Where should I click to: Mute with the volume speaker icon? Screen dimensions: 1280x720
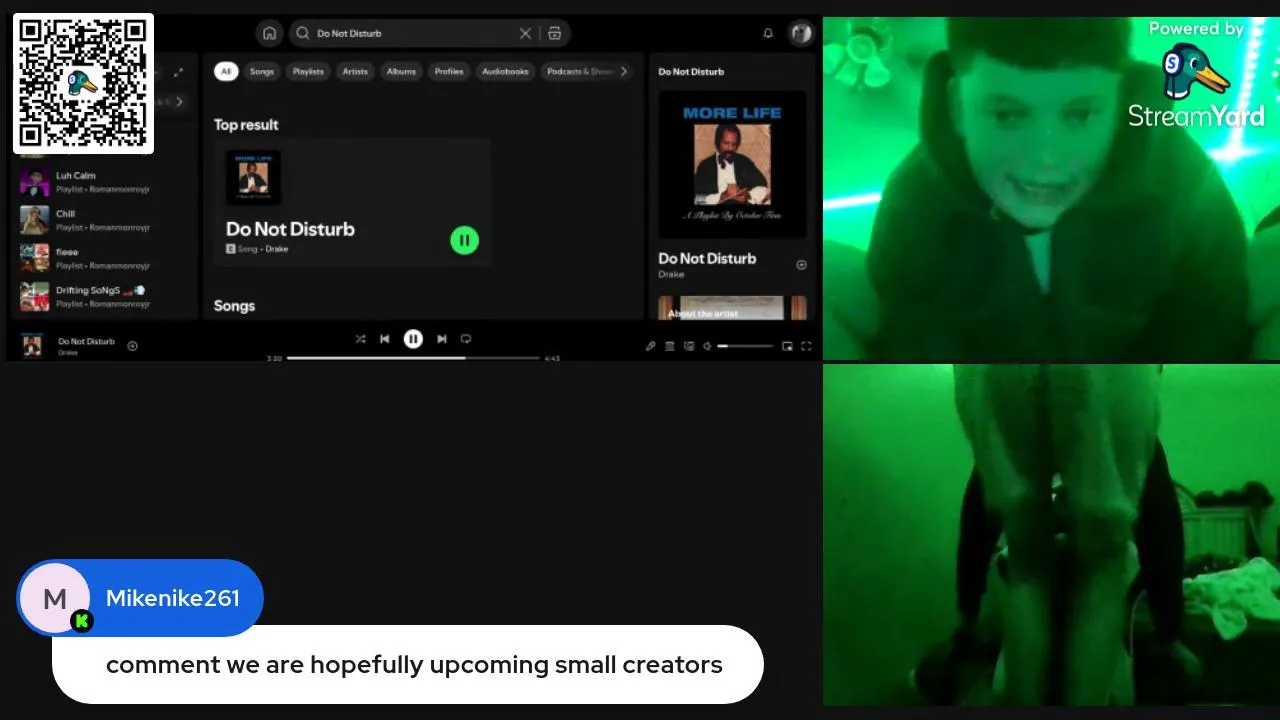(x=707, y=346)
